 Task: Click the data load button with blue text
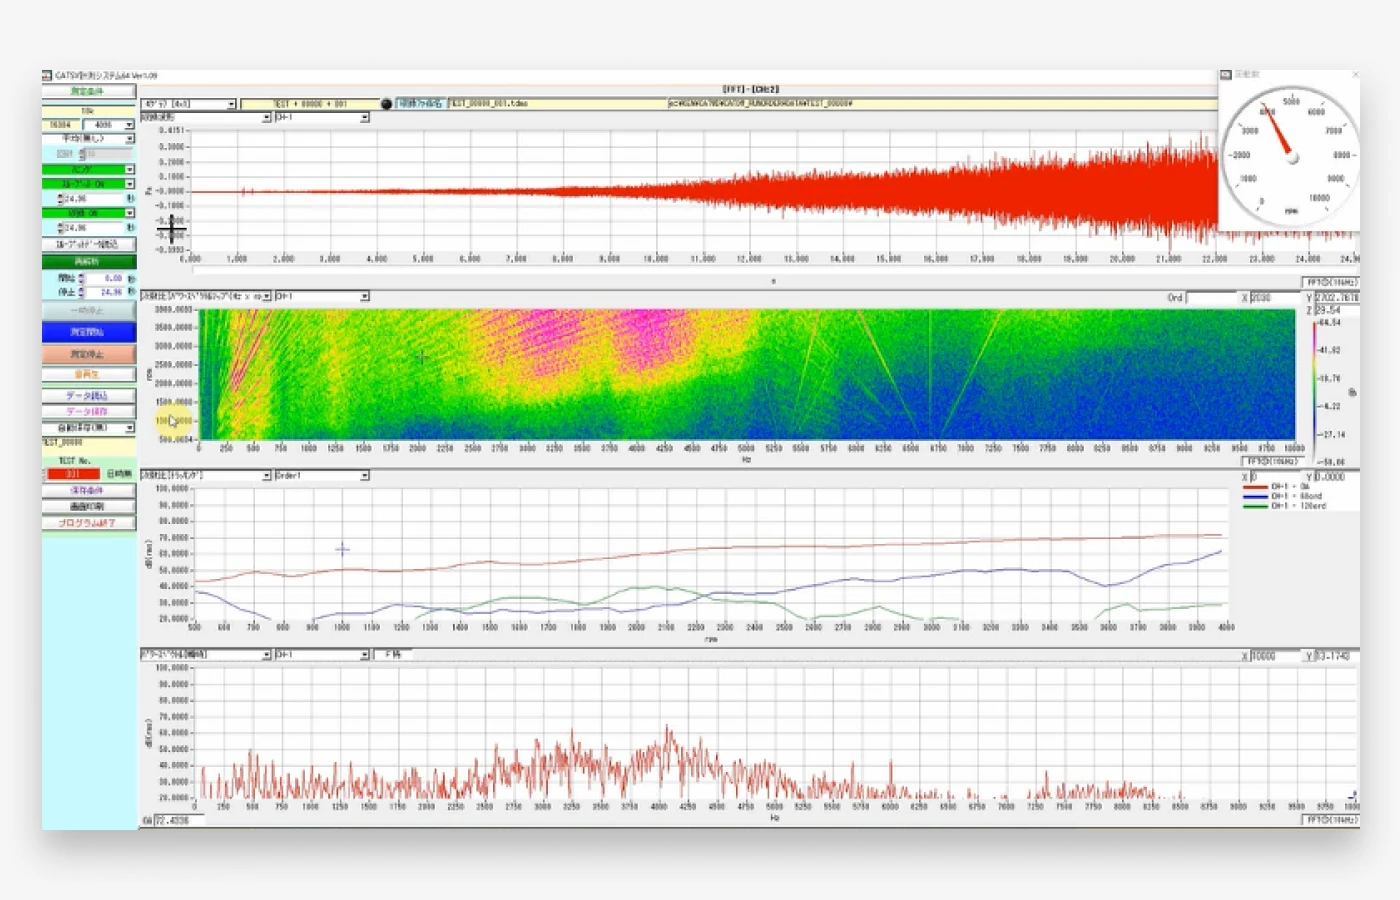coord(88,396)
